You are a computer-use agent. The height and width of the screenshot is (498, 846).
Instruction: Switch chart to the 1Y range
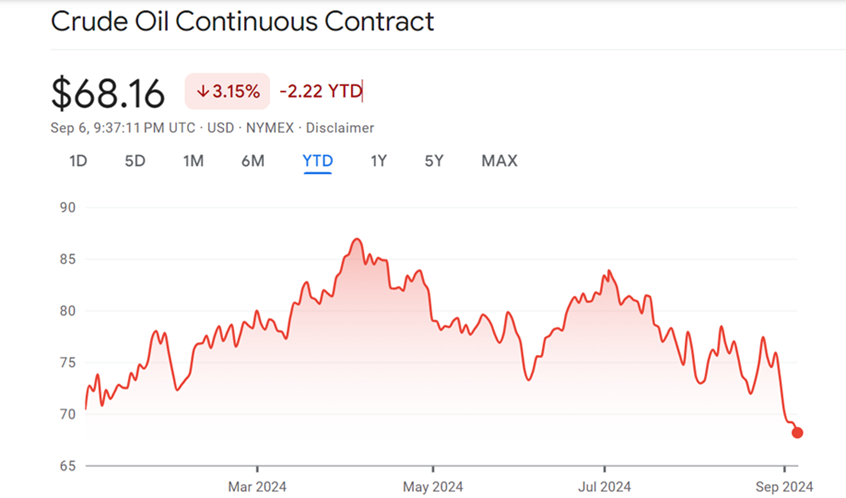(x=379, y=160)
